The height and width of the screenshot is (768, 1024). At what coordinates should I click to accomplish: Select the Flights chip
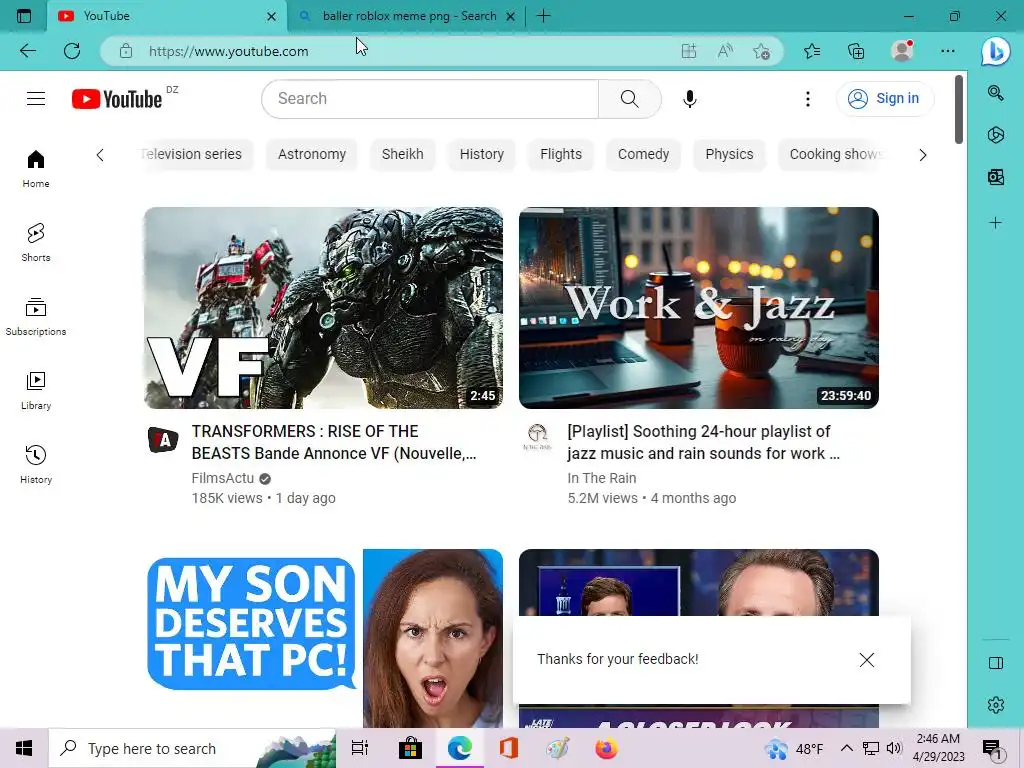560,154
